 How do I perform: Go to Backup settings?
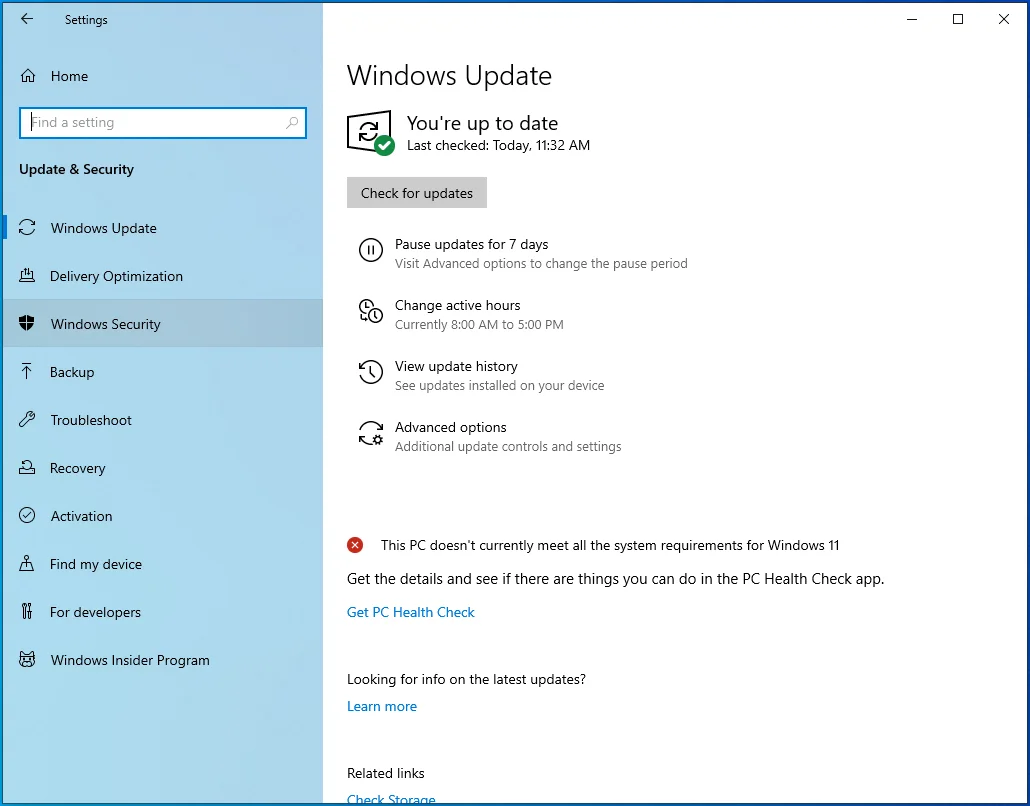[163, 372]
